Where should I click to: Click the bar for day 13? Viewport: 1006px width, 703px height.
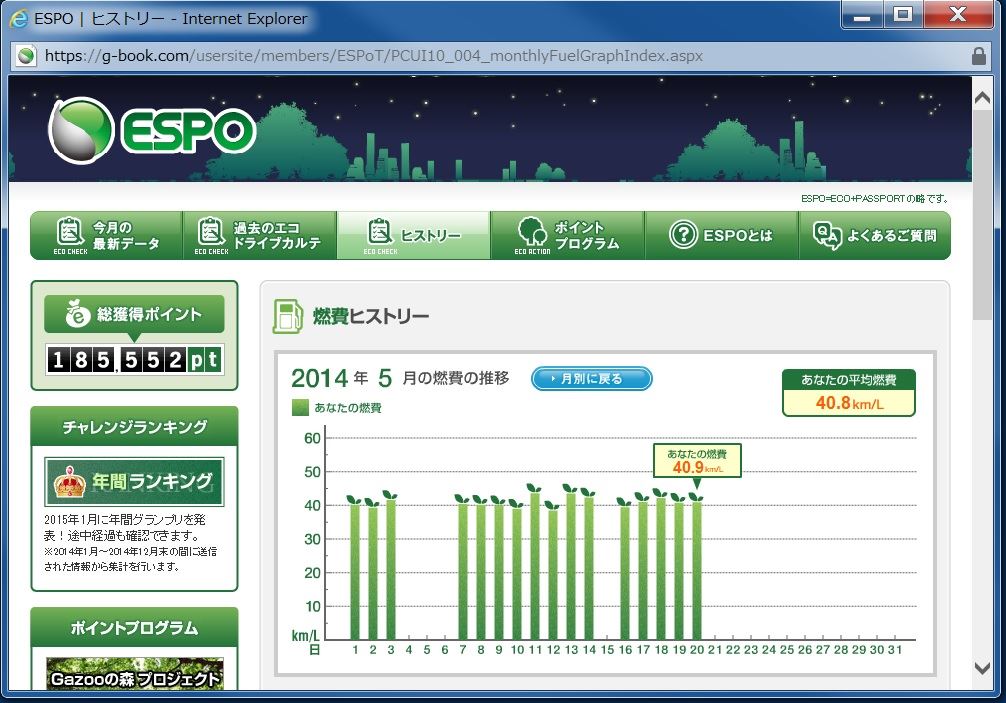click(571, 566)
